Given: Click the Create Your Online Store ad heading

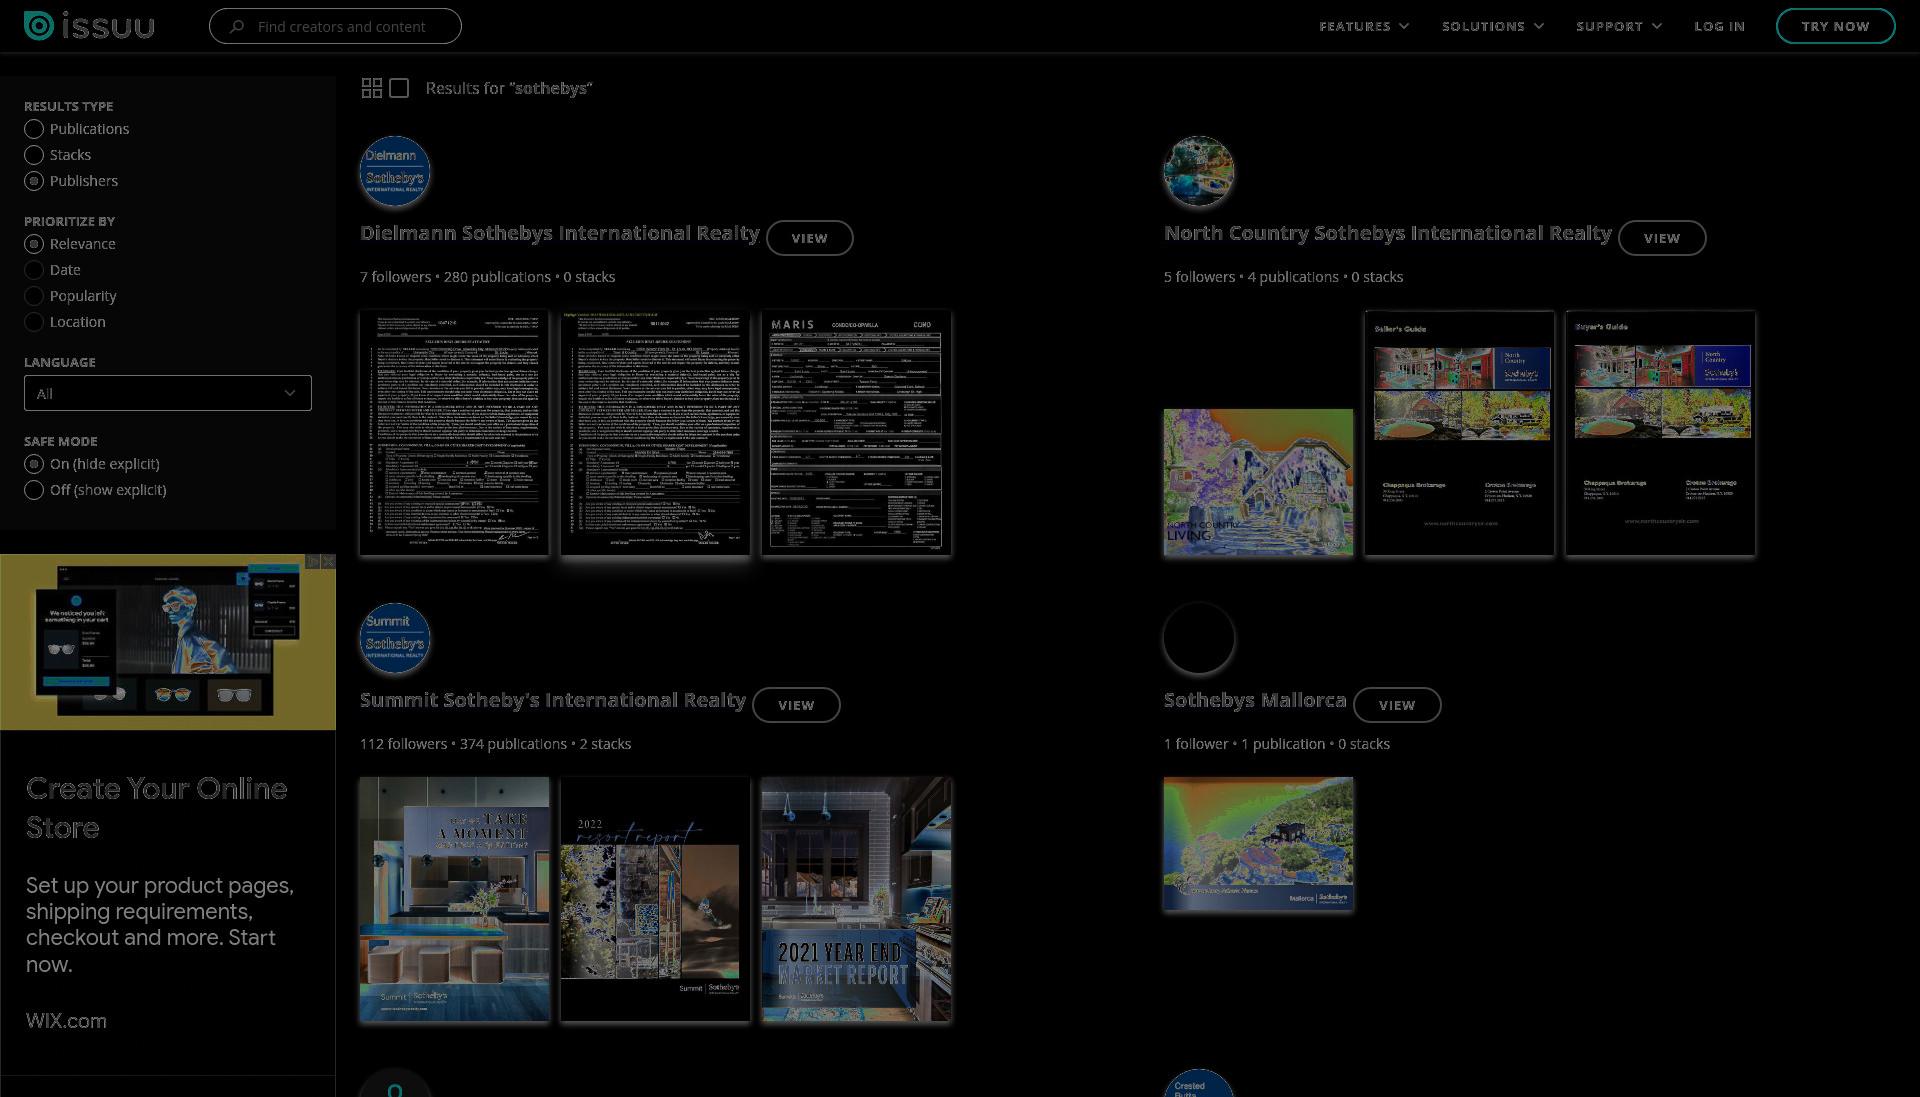Looking at the screenshot, I should (x=157, y=808).
